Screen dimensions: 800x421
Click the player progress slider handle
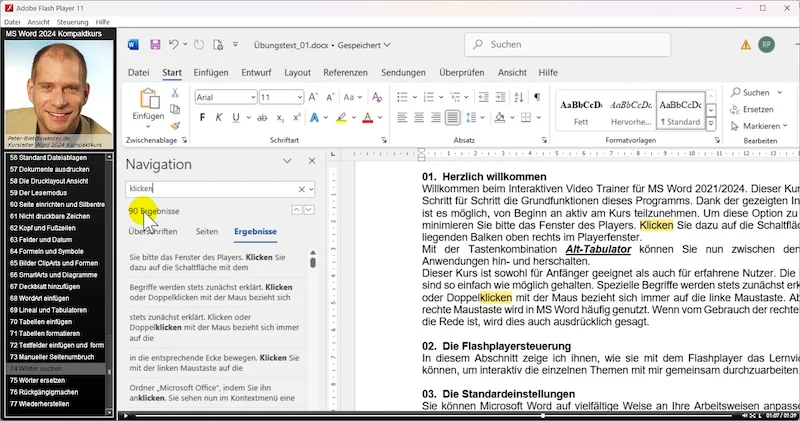coord(543,416)
